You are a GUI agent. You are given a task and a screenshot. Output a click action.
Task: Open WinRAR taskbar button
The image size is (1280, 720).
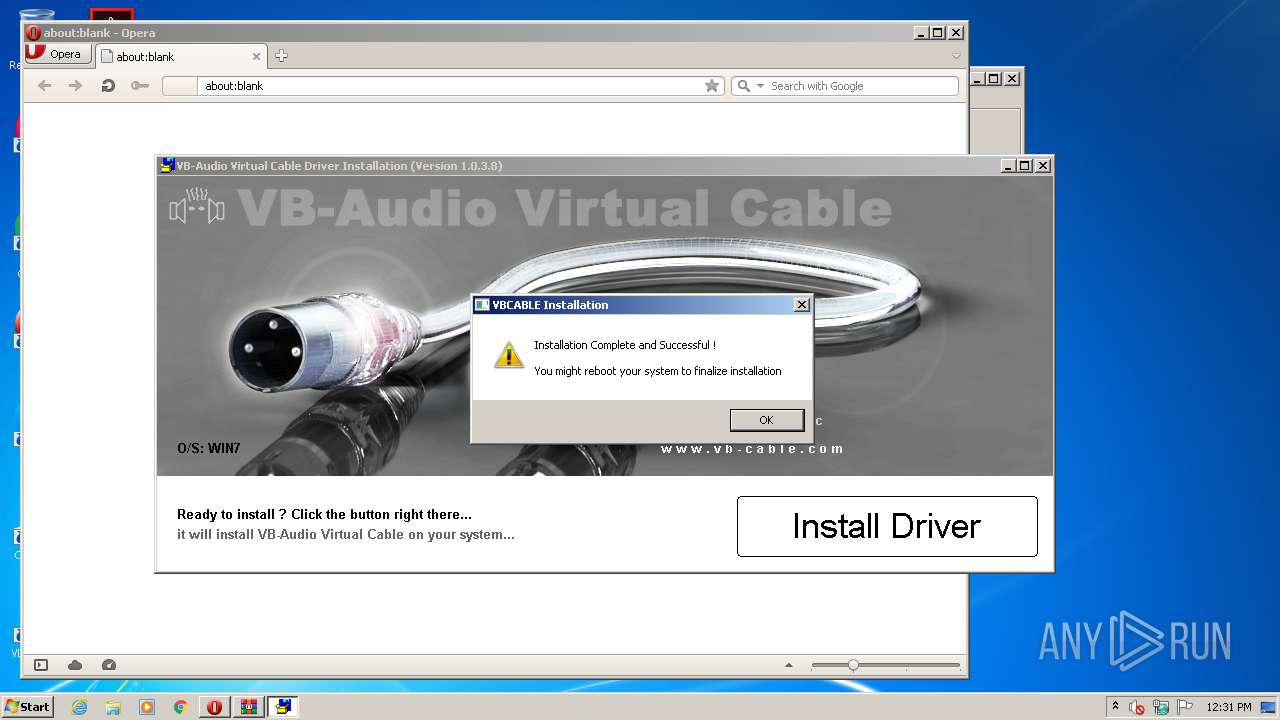pyautogui.click(x=249, y=707)
